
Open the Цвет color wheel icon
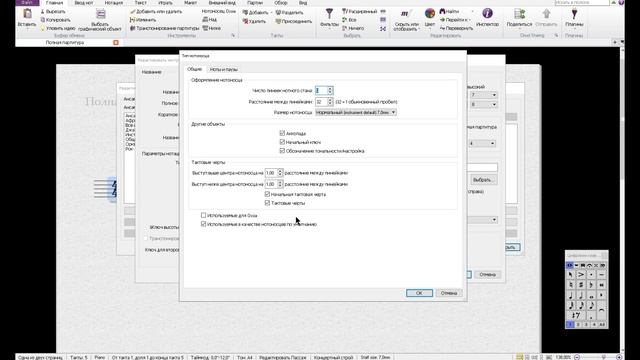pos(429,14)
